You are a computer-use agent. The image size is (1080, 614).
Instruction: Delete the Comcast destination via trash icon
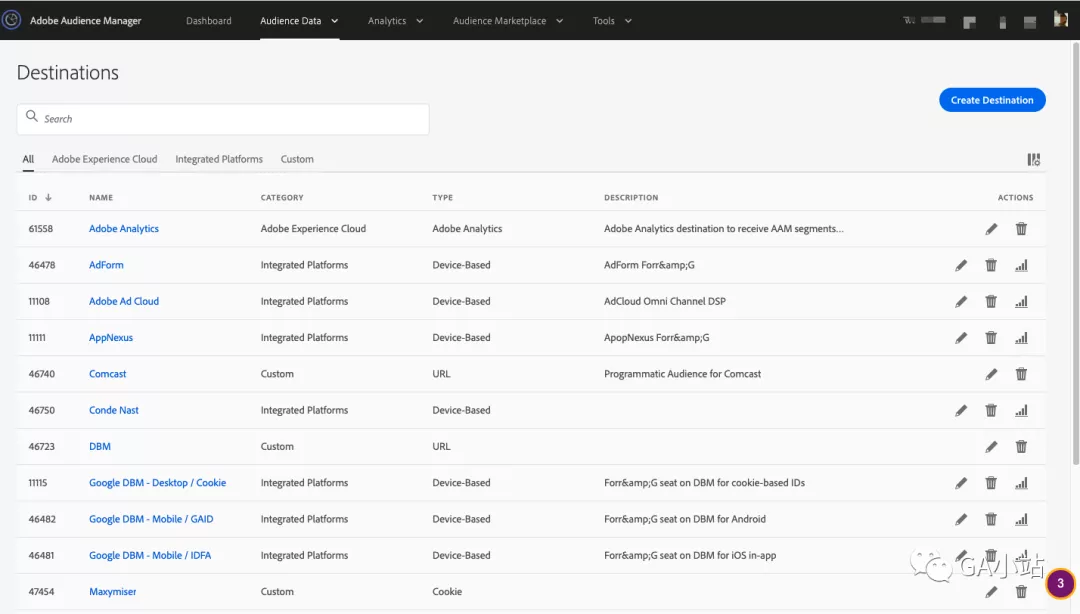(x=1021, y=374)
